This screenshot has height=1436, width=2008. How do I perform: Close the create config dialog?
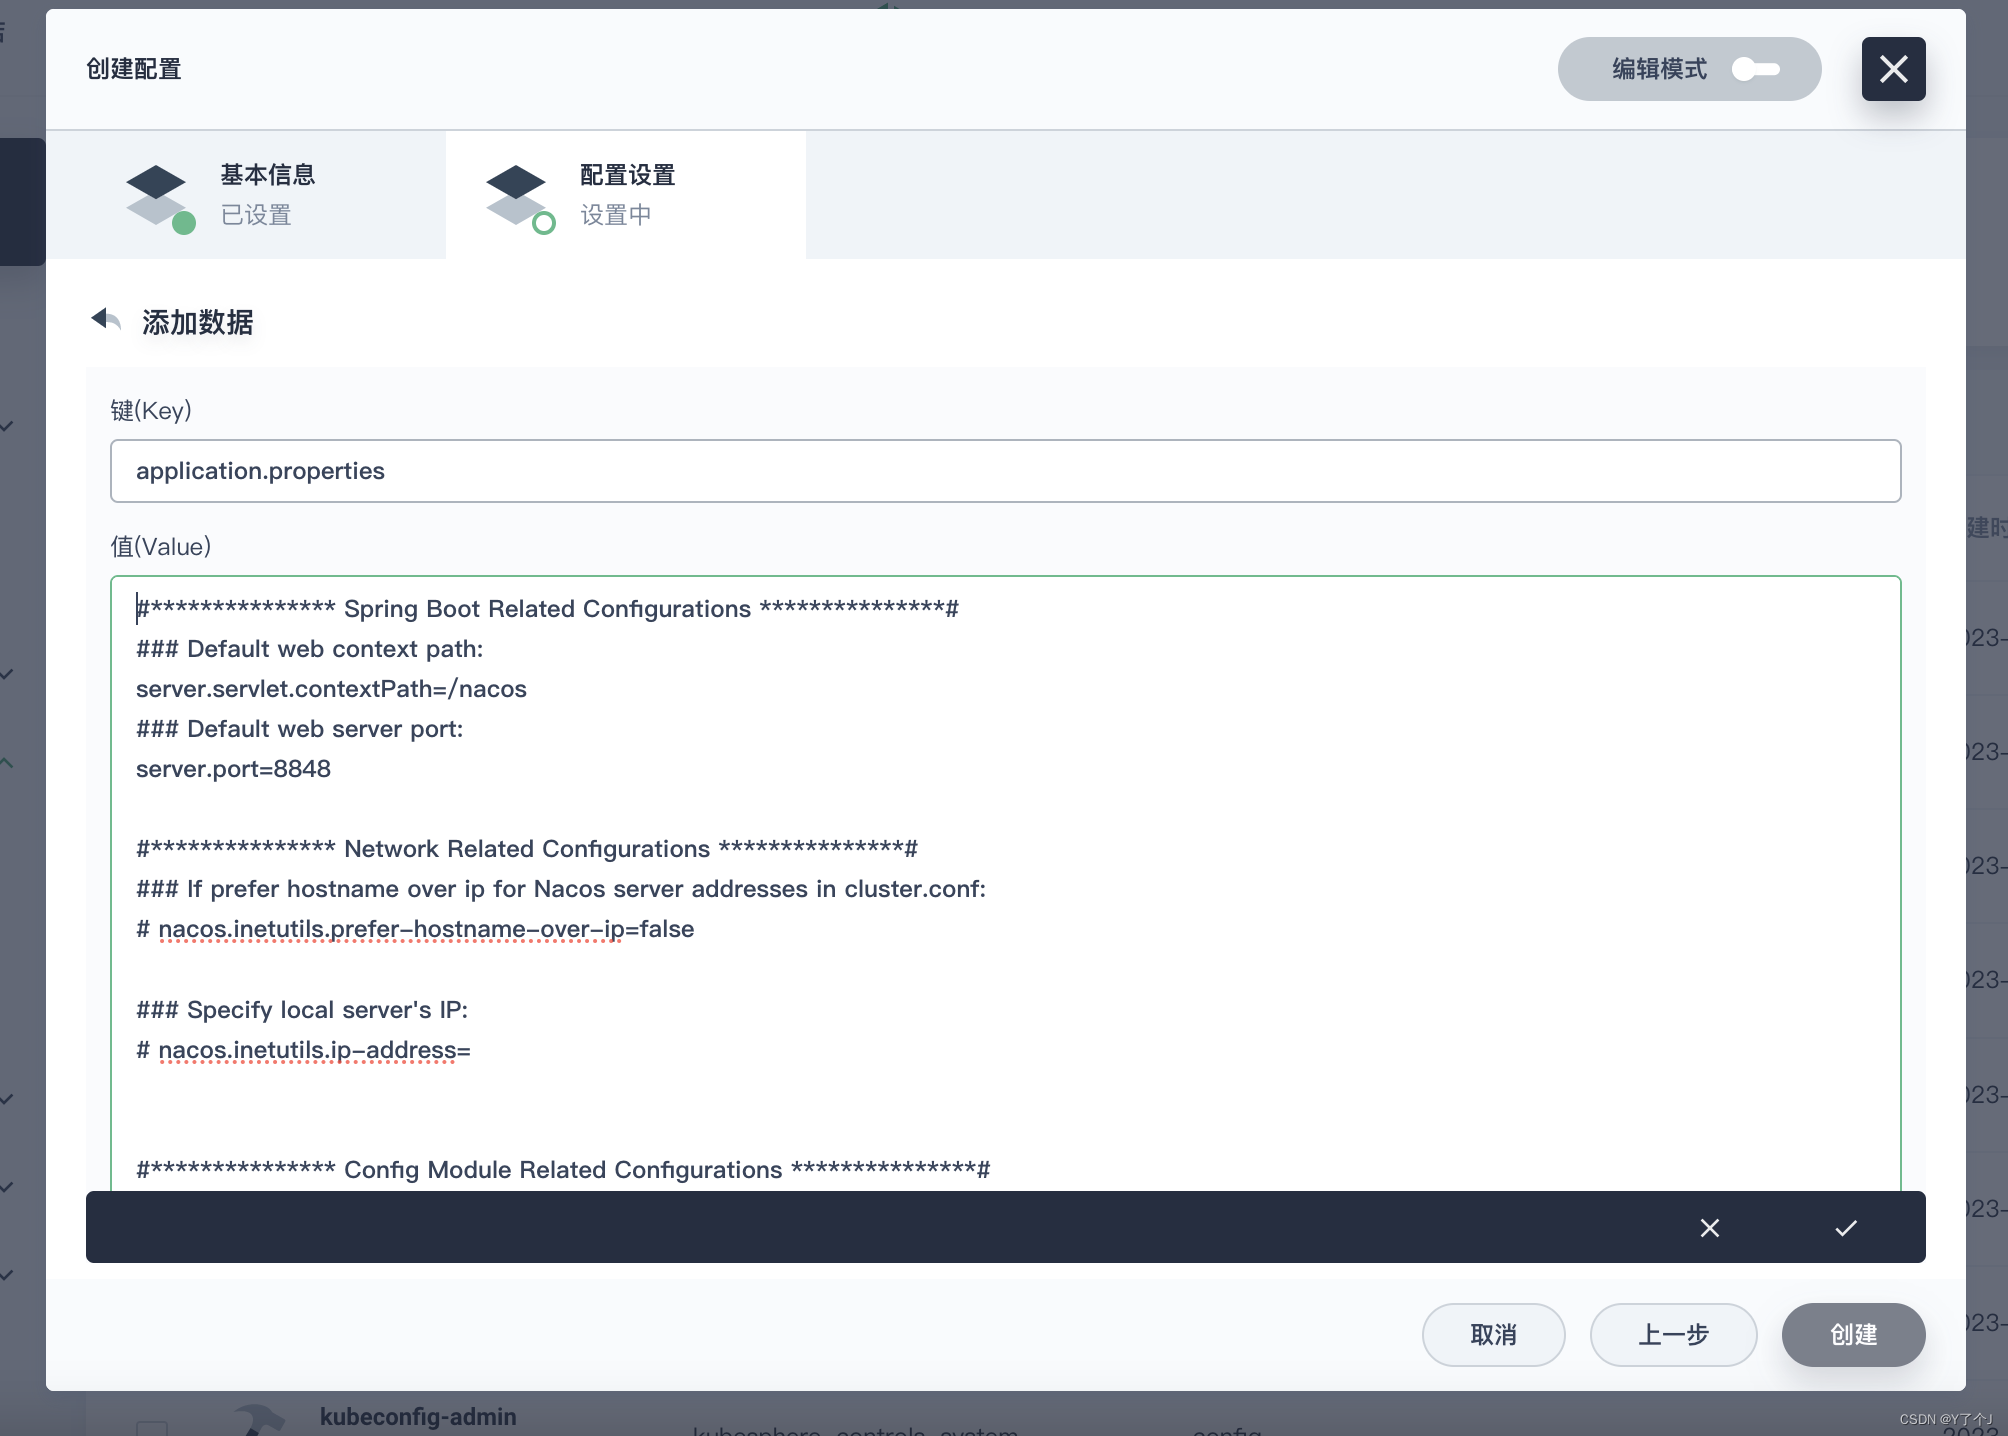(1893, 69)
